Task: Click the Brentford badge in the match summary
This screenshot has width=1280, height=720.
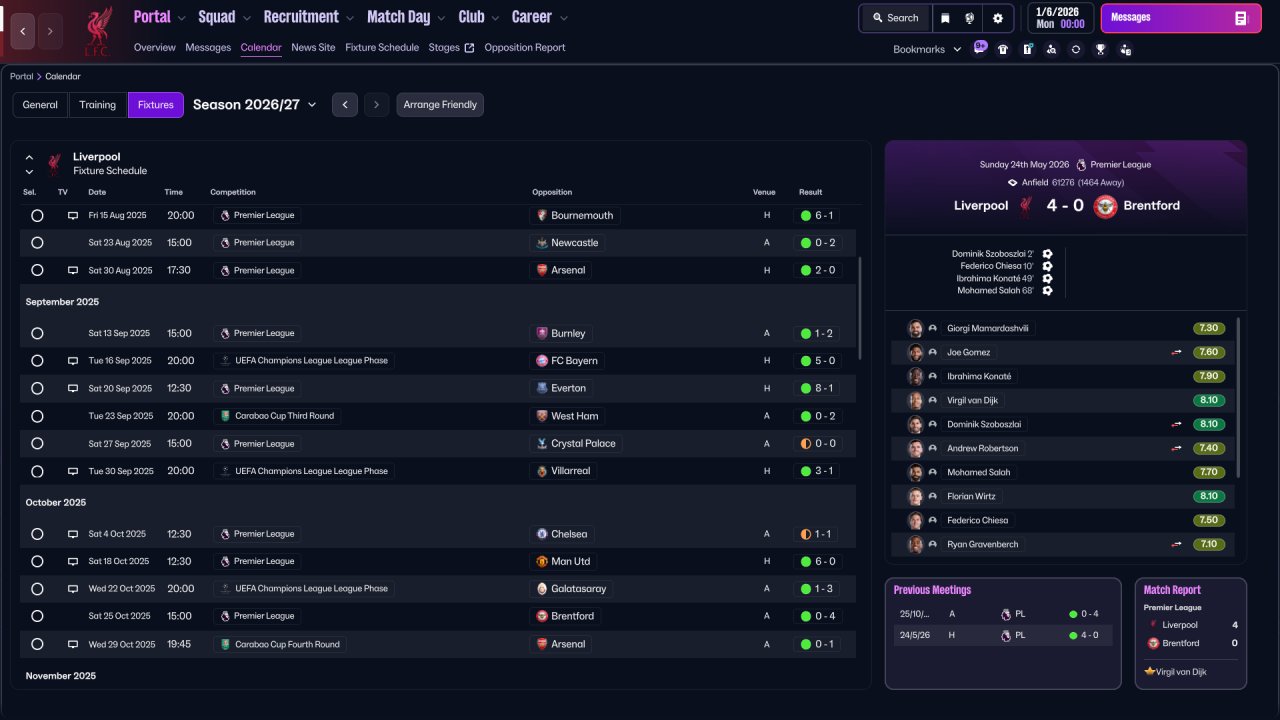Action: point(1105,206)
